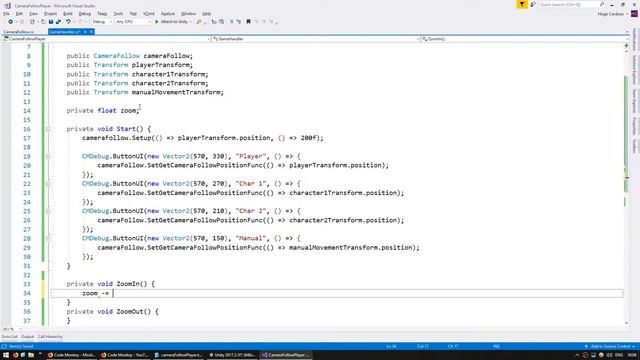Collapse the Char 1 ButtonUI block, line 22

pyautogui.click(x=48, y=184)
